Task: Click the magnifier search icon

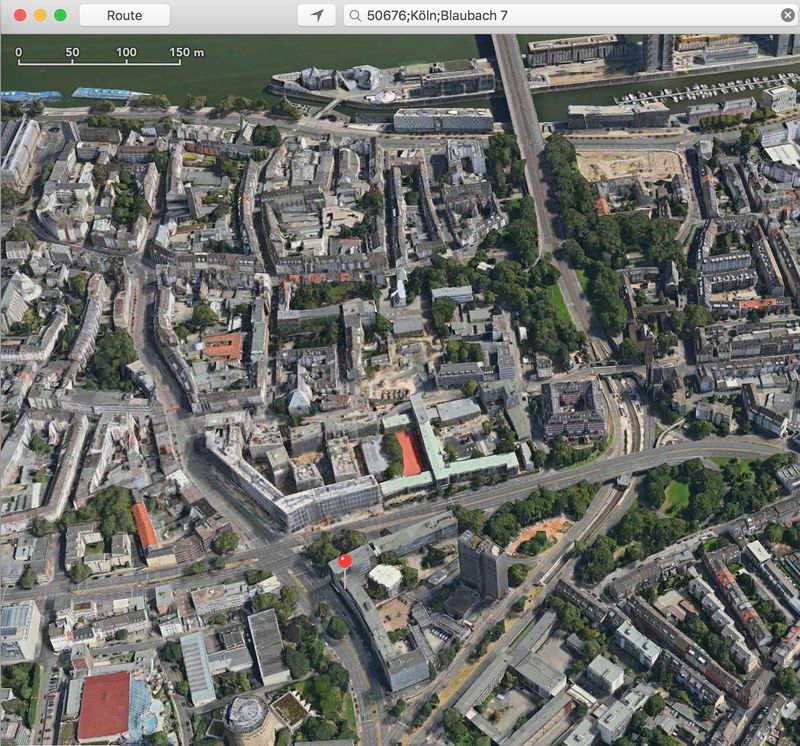Action: (x=355, y=15)
